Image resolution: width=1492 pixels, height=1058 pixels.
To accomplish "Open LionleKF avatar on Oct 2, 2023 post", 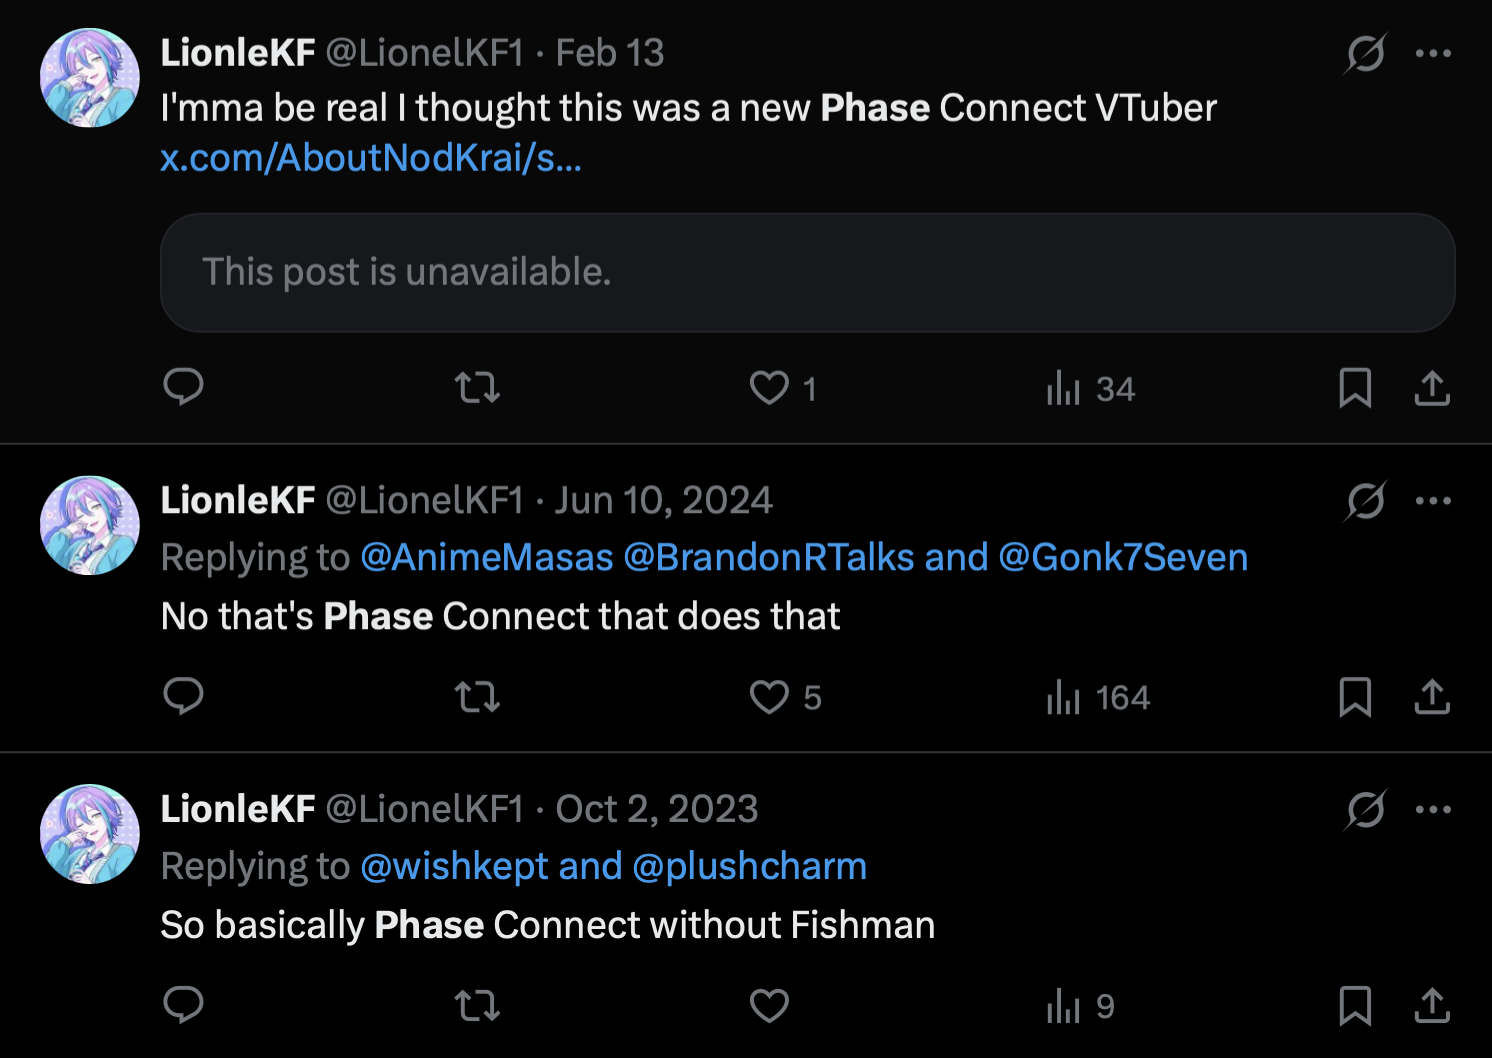I will click(x=89, y=833).
